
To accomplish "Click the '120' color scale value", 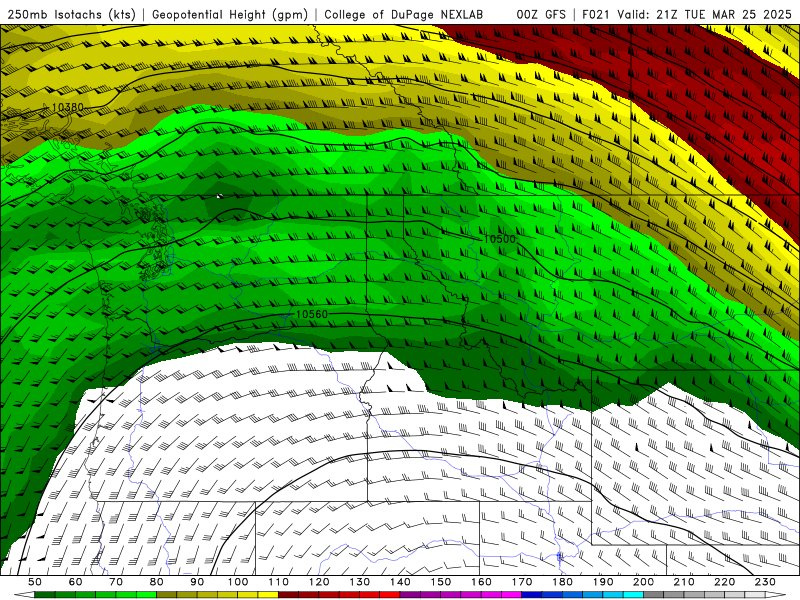I will click(319, 582).
